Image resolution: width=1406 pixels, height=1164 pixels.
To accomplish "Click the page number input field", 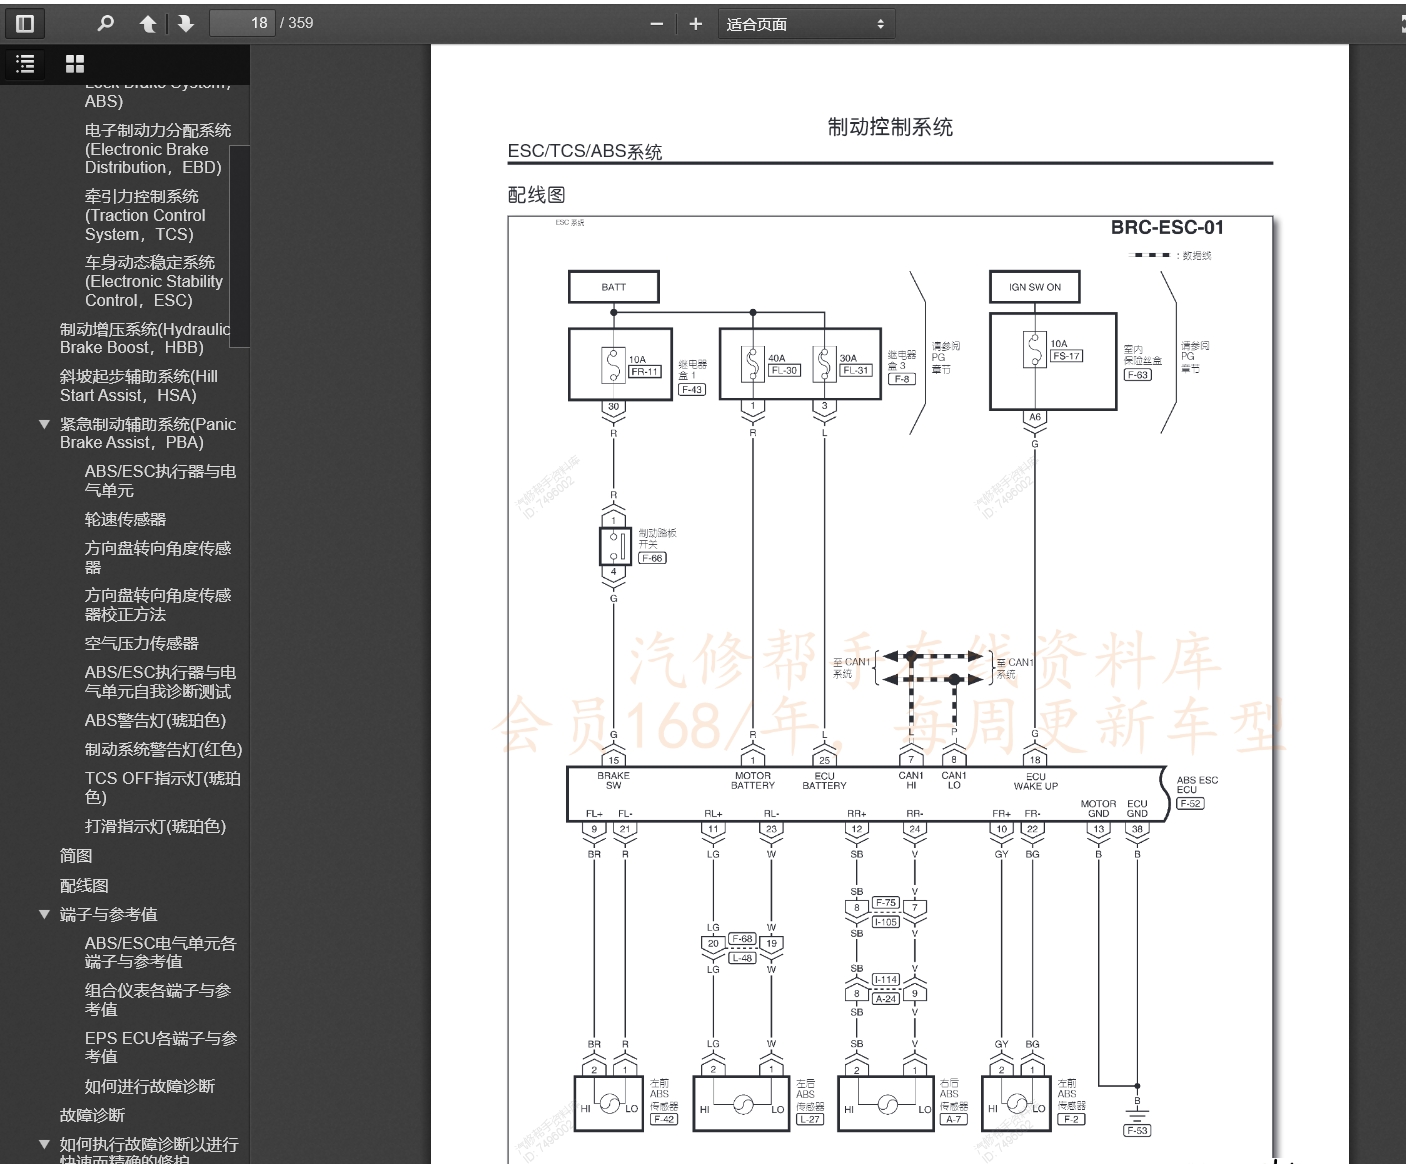I will coord(241,23).
